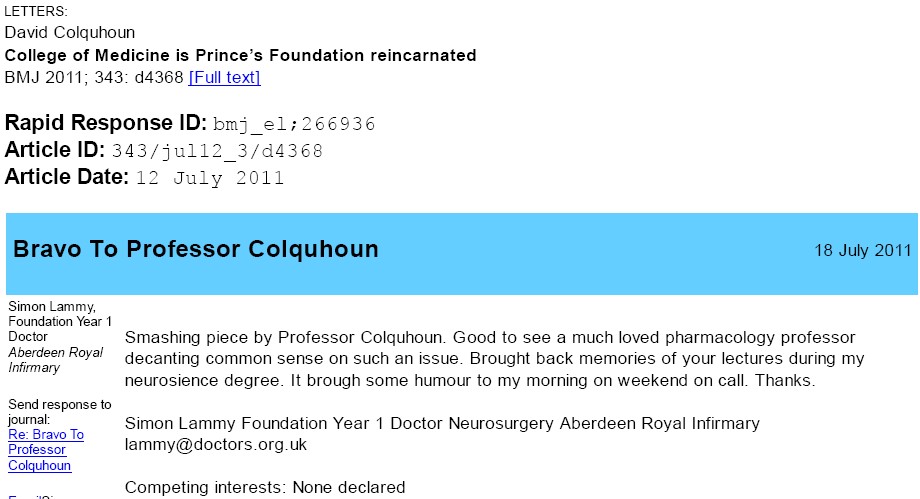Click the bold 'College of Medicine' article title
The height and width of the screenshot is (499, 920).
(x=241, y=55)
